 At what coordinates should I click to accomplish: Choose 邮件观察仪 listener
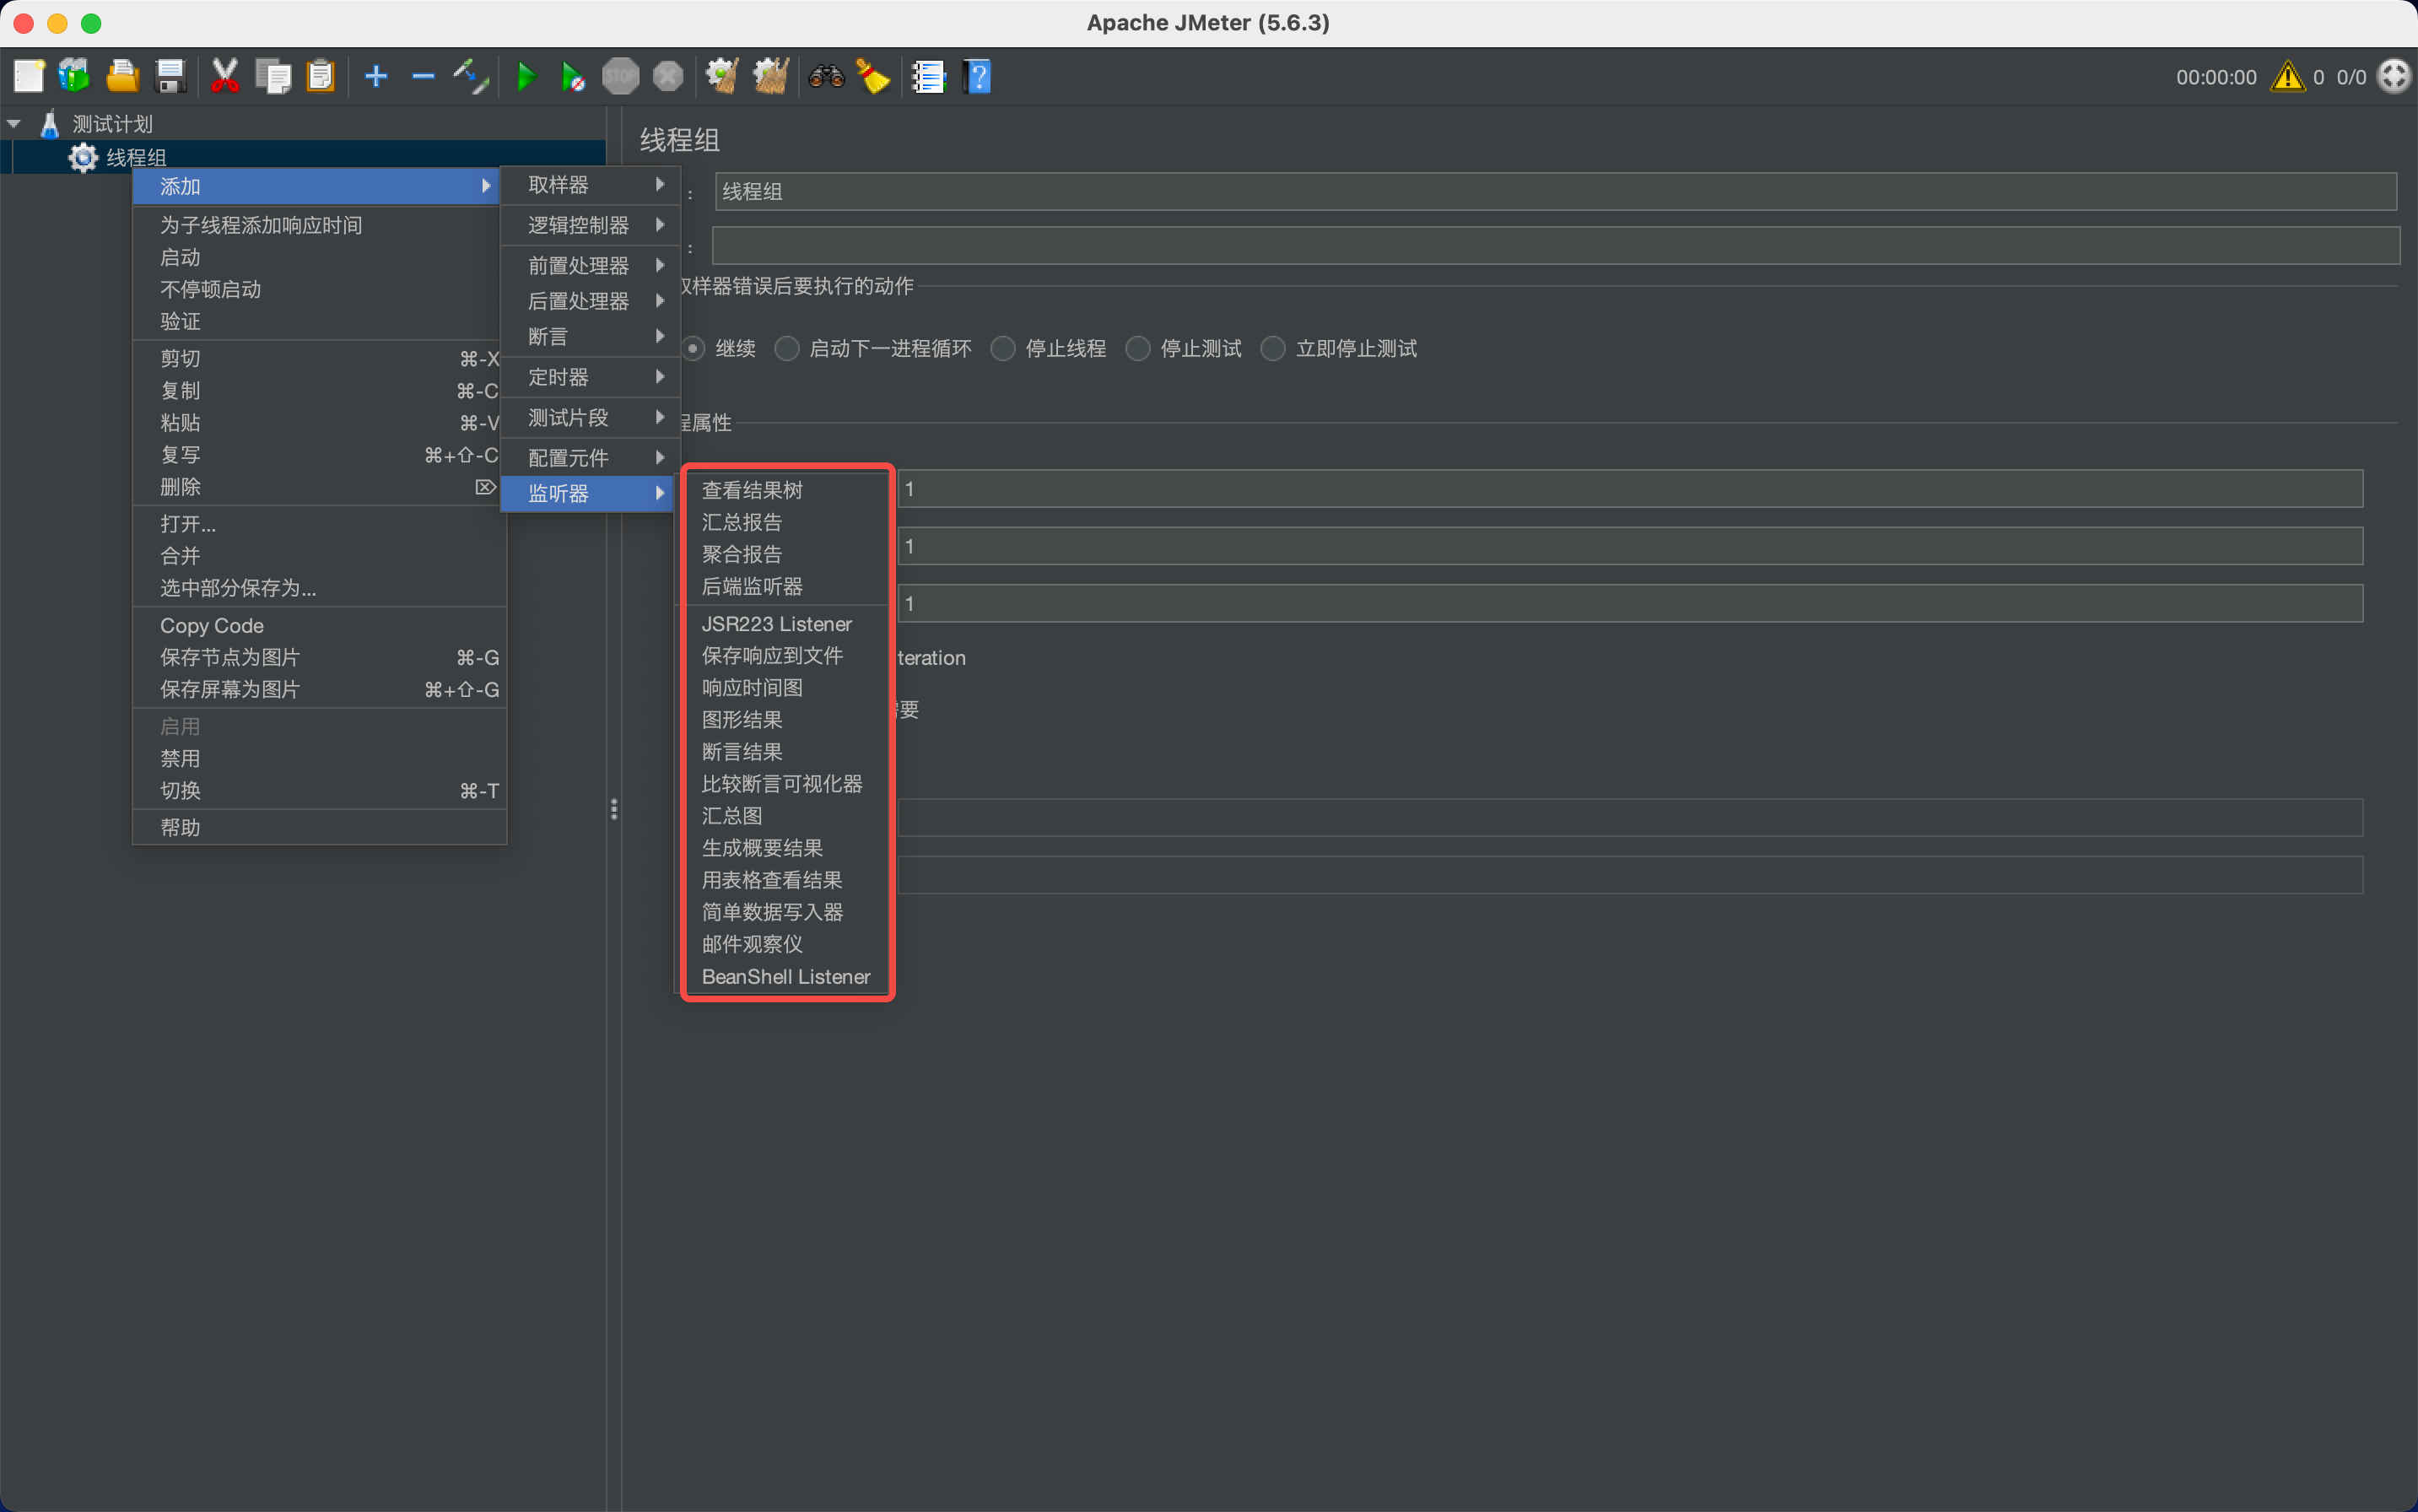point(788,944)
